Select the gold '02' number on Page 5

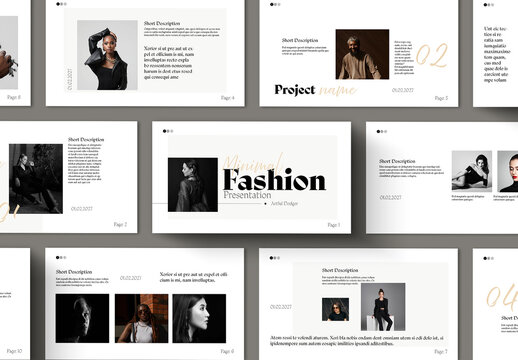tap(432, 55)
